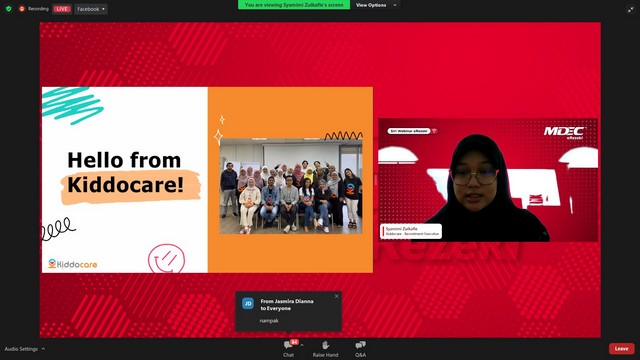
Task: Expand the Audio Settings caret
Action: point(43,349)
